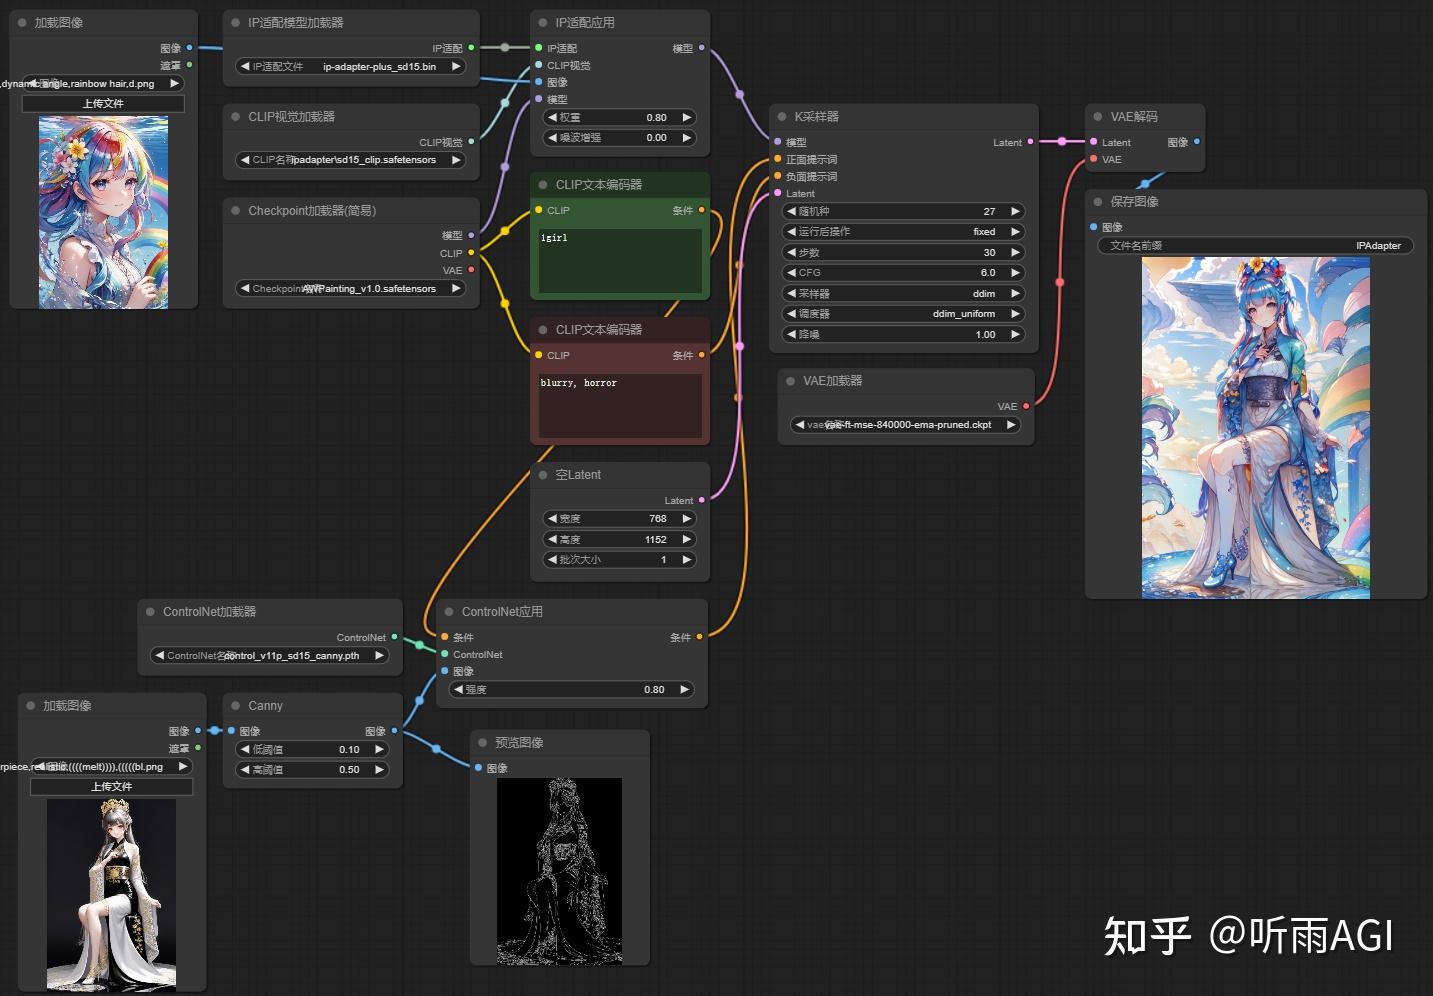
Task: Click the Latent output socket on K采样器
Action: 1031,142
